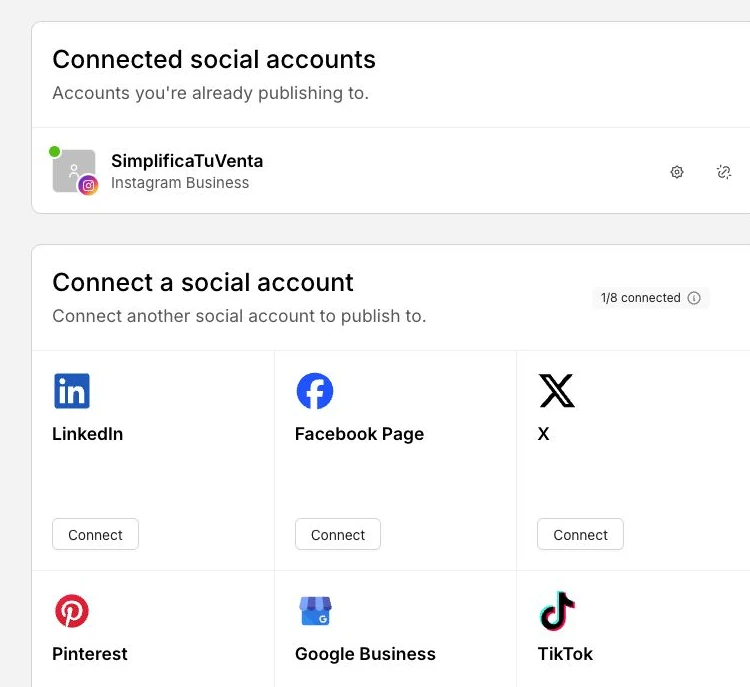
Task: Click the X logo icon
Action: click(x=557, y=391)
